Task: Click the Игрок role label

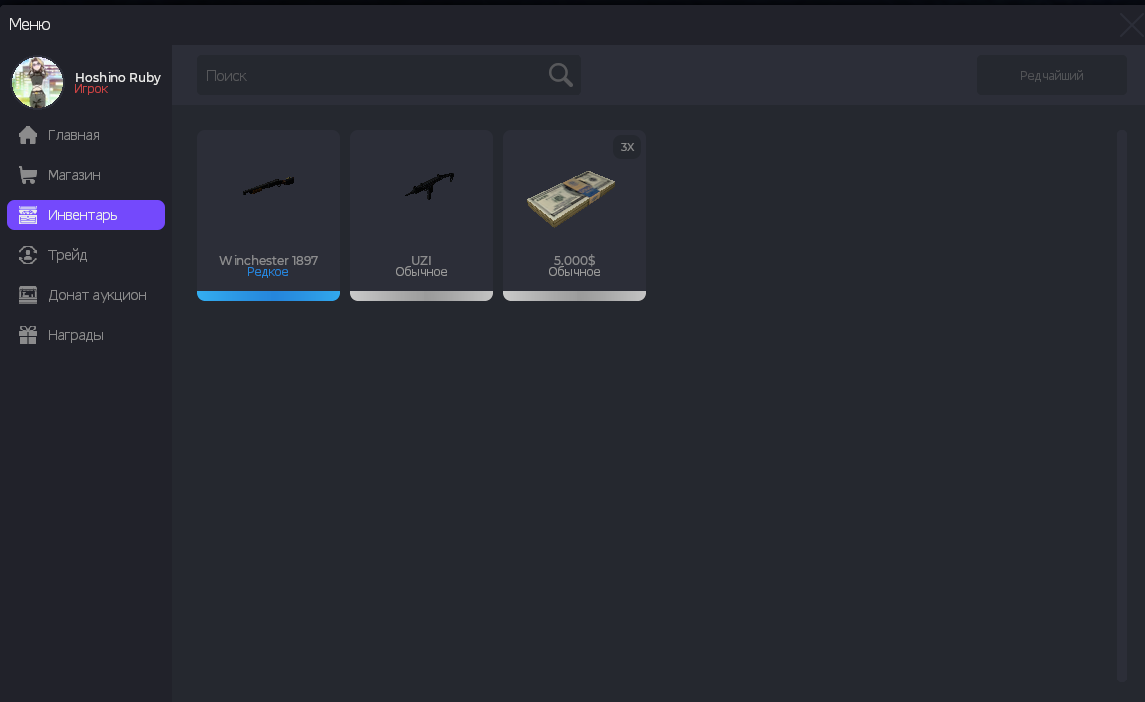Action: point(91,89)
